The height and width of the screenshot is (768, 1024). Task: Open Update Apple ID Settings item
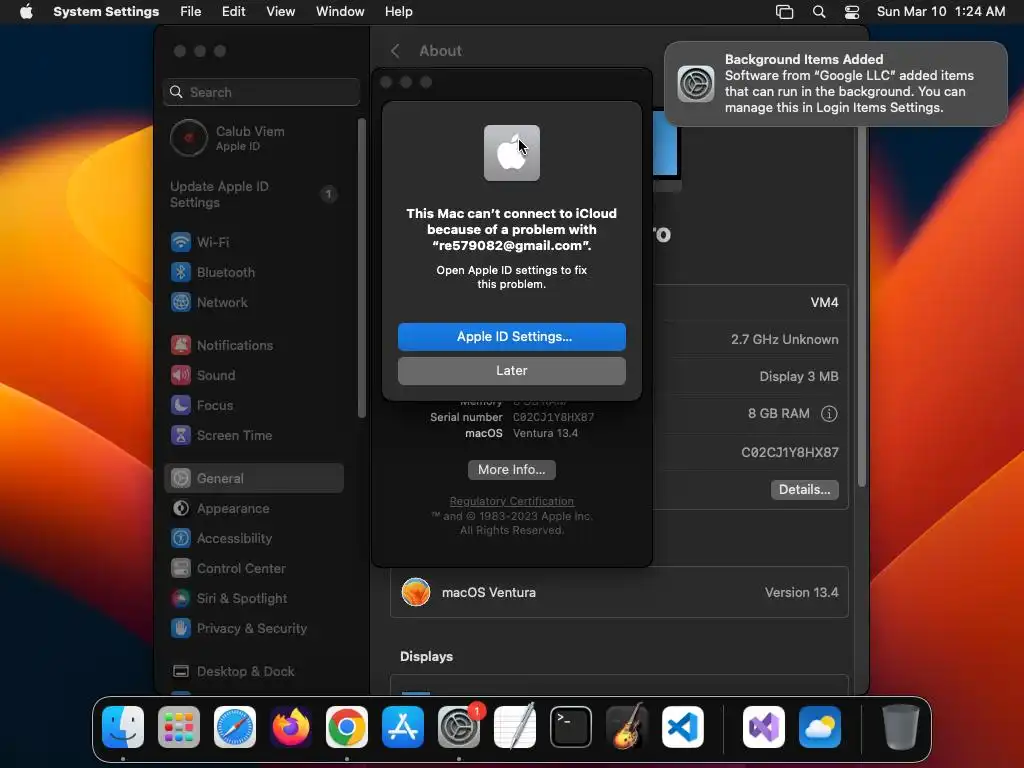(254, 195)
